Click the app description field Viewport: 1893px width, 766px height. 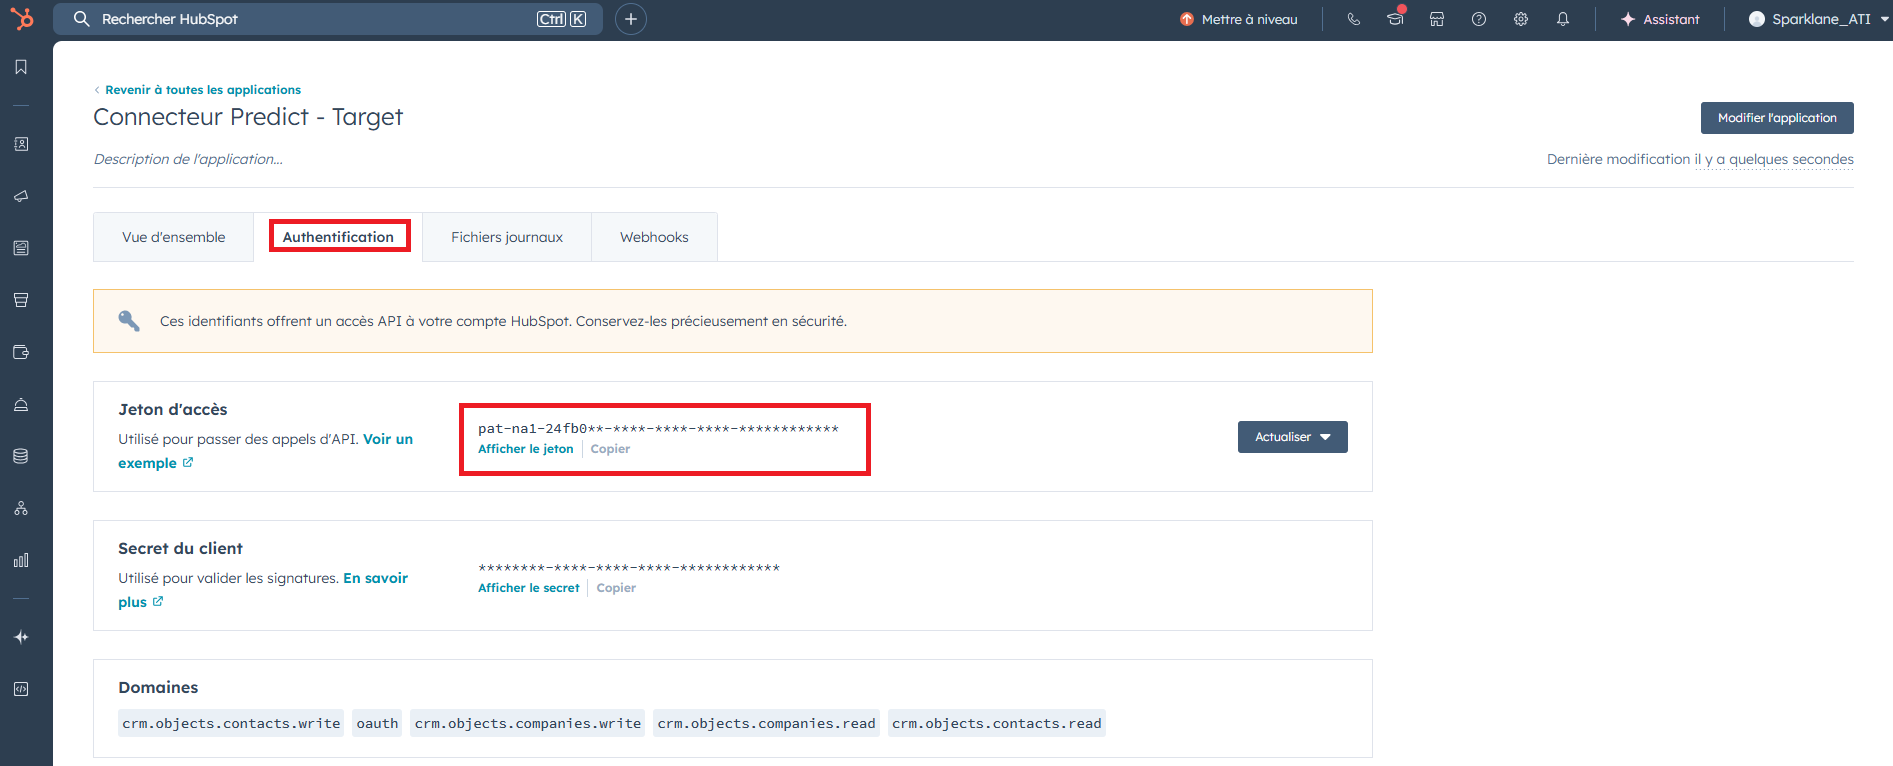pyautogui.click(x=188, y=159)
